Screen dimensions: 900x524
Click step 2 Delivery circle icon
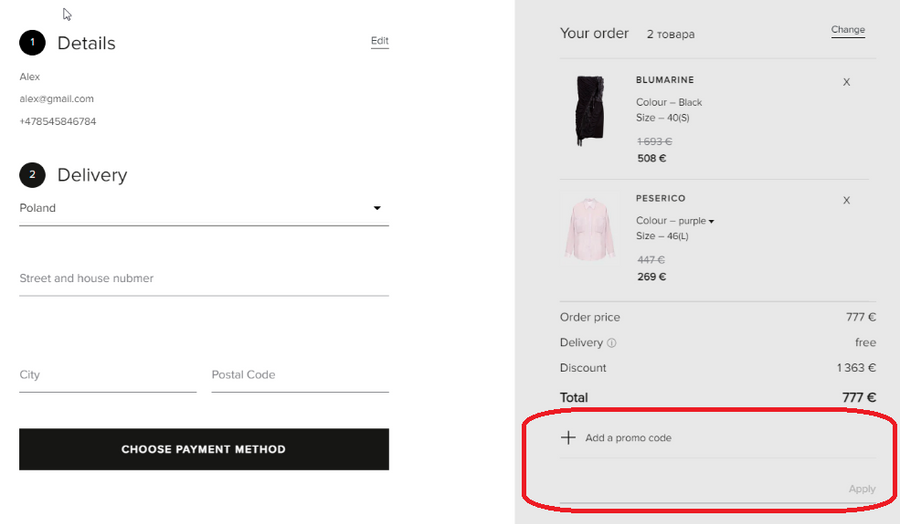point(32,175)
